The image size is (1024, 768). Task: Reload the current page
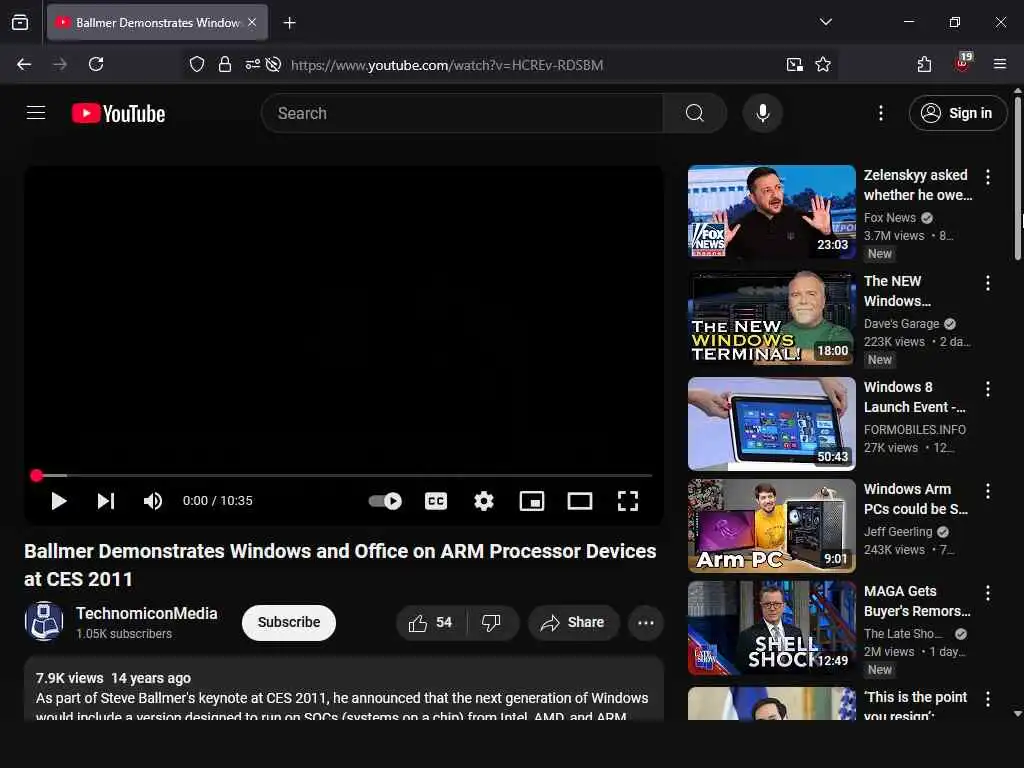[96, 64]
